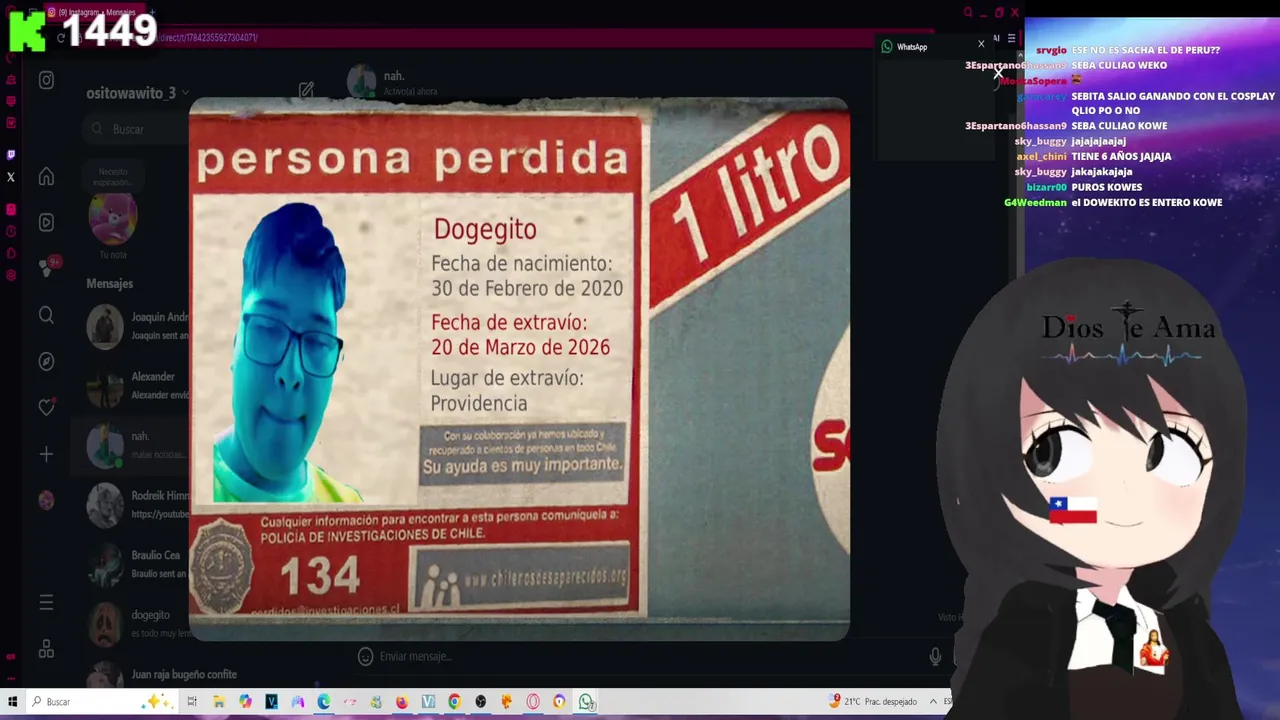This screenshot has height=720, width=1280.
Task: Open the Instagram search magnifier icon
Action: pyautogui.click(x=46, y=316)
